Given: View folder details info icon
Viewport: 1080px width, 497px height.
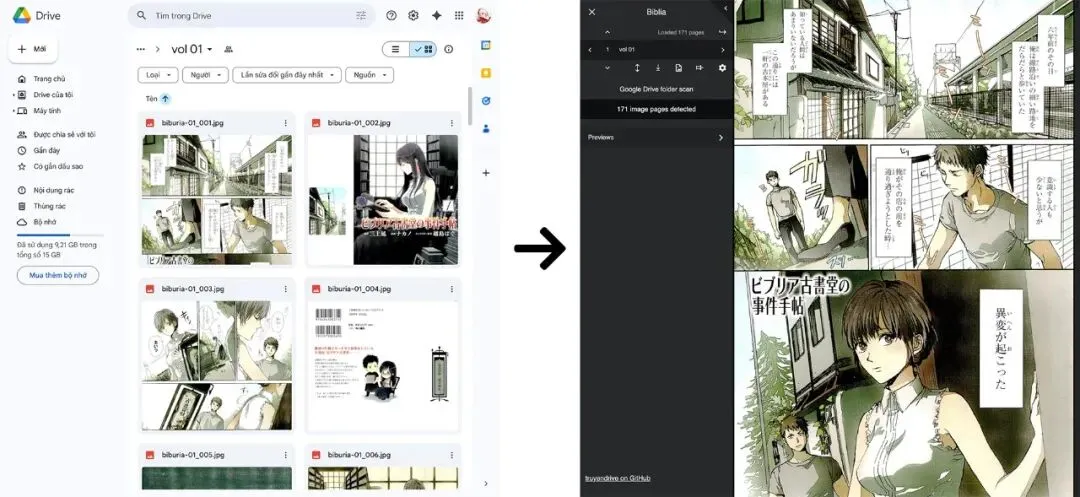Looking at the screenshot, I should point(449,49).
